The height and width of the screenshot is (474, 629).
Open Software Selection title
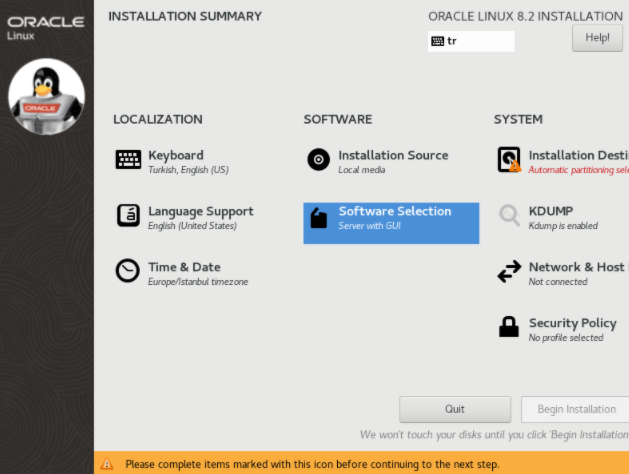pyautogui.click(x=395, y=211)
